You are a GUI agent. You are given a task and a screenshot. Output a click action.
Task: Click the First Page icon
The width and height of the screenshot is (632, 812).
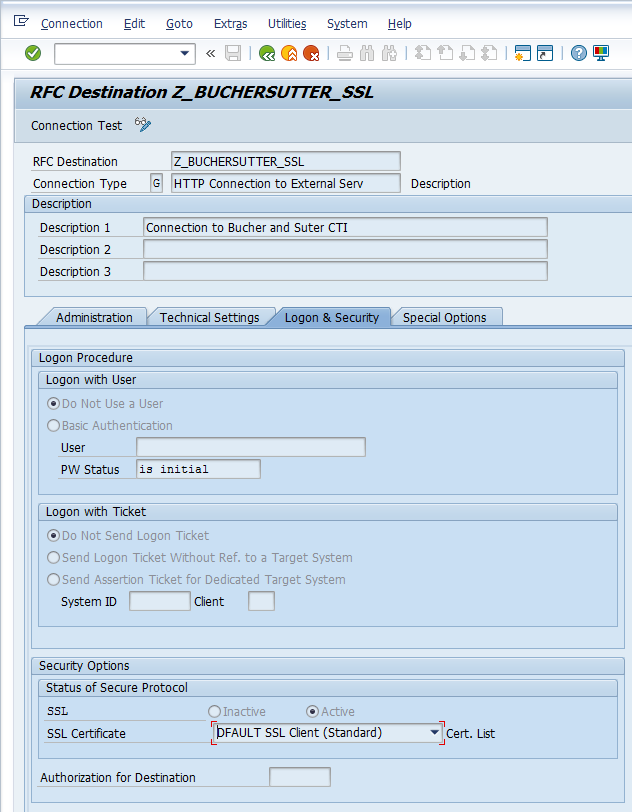(x=423, y=53)
